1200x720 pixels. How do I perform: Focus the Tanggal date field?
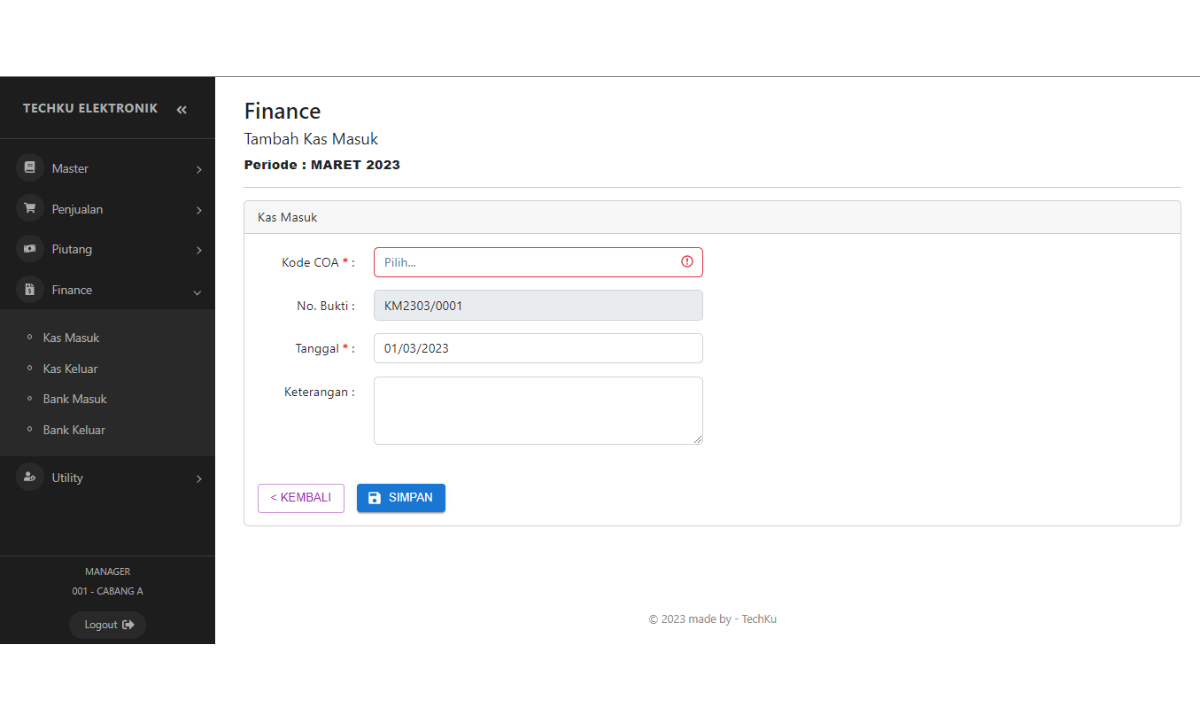[538, 348]
